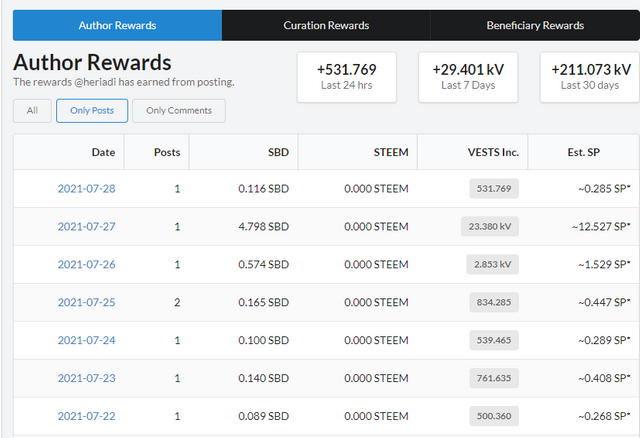Click the Author Rewards page heading
640x438 pixels.
tap(92, 62)
